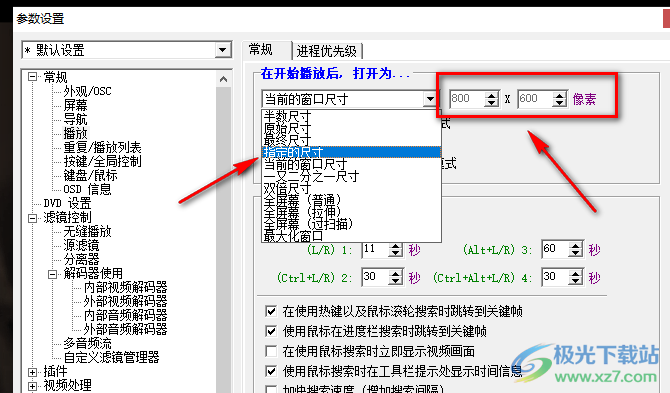Choose 一又二分之一尺寸 from the dropdown list
This screenshot has width=670, height=393.
(351, 176)
